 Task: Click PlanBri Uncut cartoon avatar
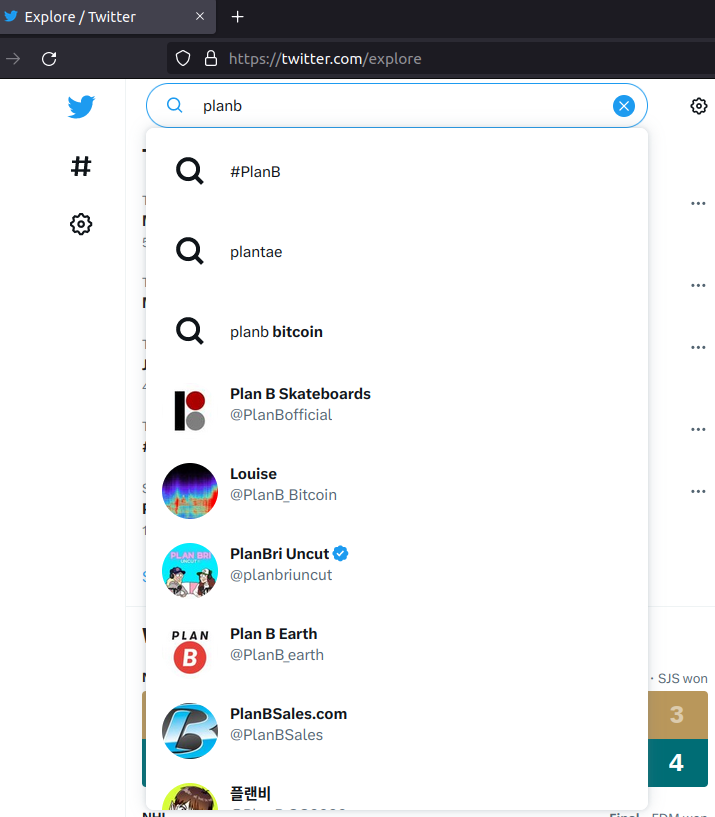coord(190,571)
